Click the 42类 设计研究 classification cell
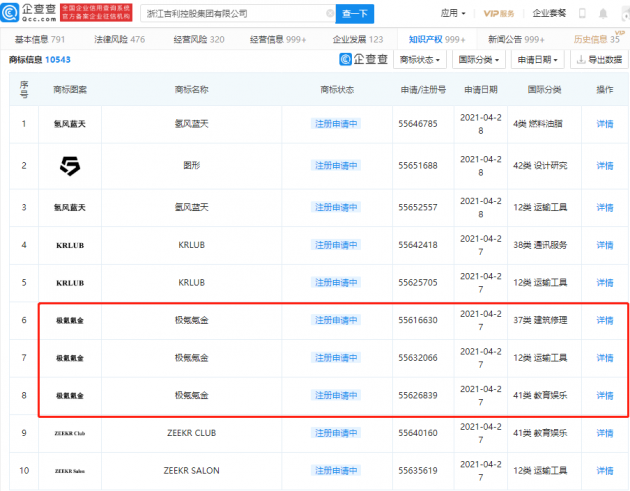Image resolution: width=630 pixels, height=491 pixels. point(540,166)
